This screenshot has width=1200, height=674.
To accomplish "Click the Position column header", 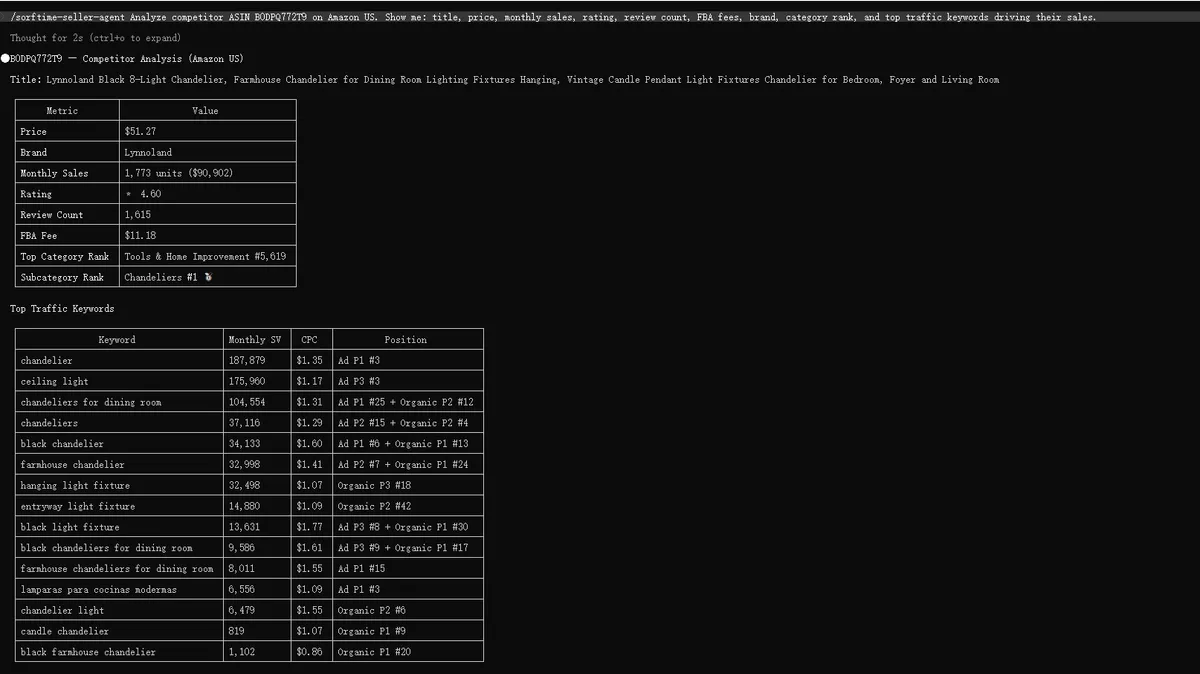I will click(x=406, y=340).
